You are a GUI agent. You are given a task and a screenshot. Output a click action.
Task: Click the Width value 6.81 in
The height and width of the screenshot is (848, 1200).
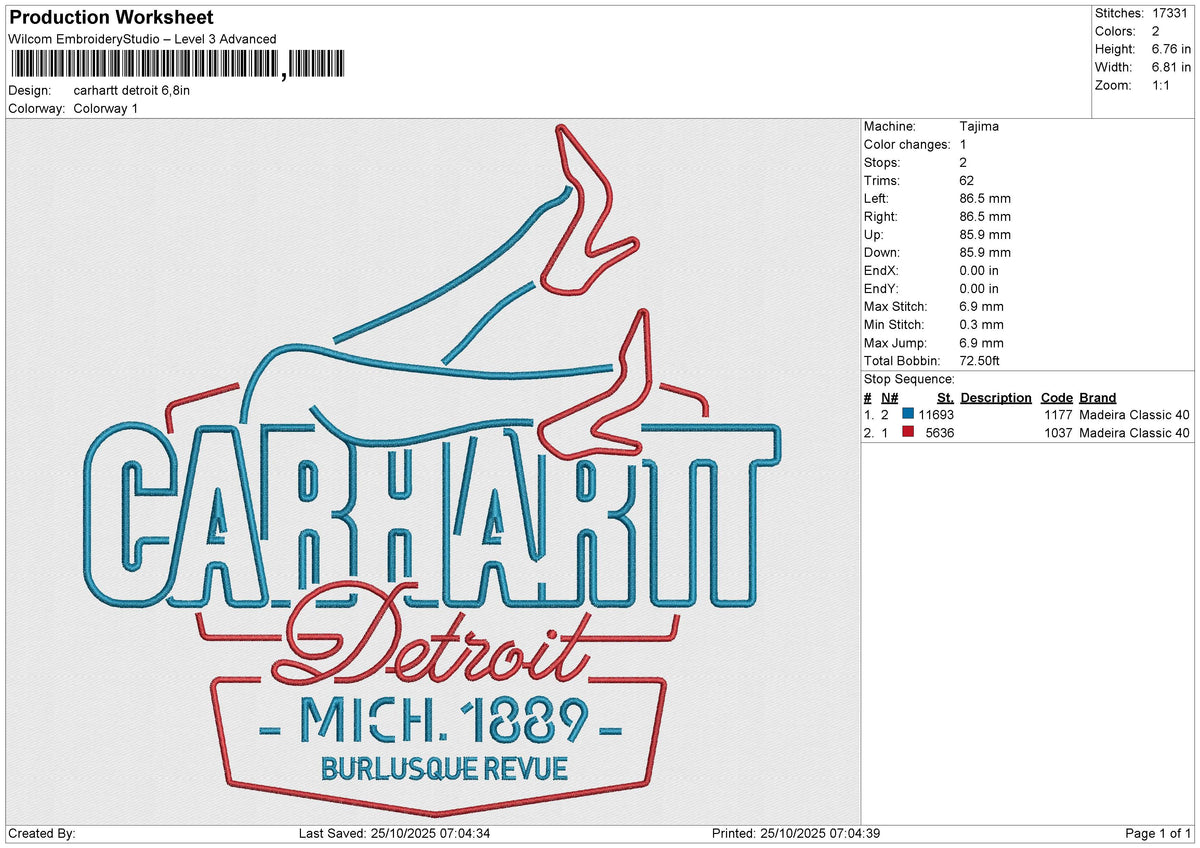coord(1171,67)
